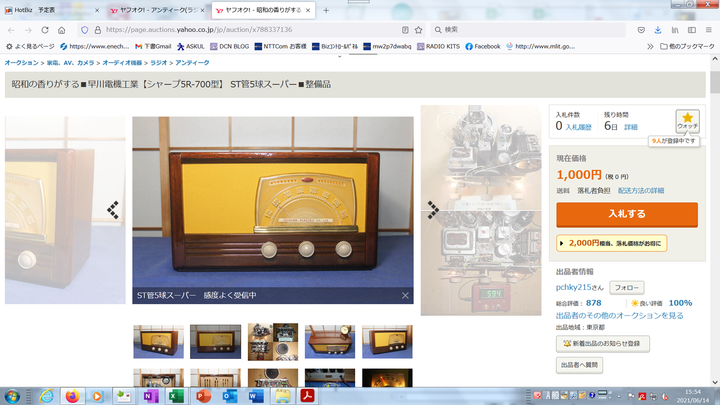Select the first radio thumbnail image
Screen dimensions: 720x405
(158, 341)
